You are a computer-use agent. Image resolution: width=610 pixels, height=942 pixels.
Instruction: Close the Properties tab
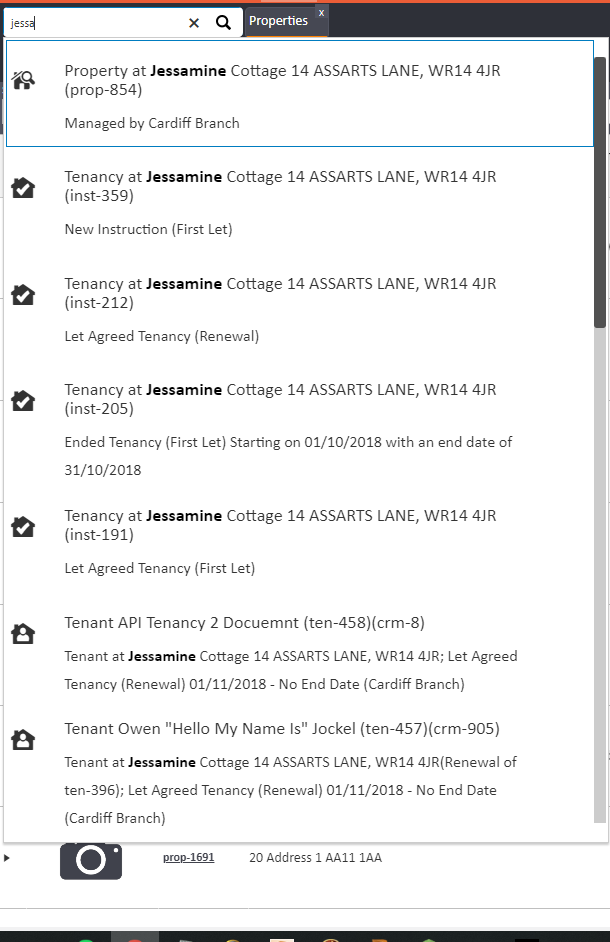tap(321, 13)
